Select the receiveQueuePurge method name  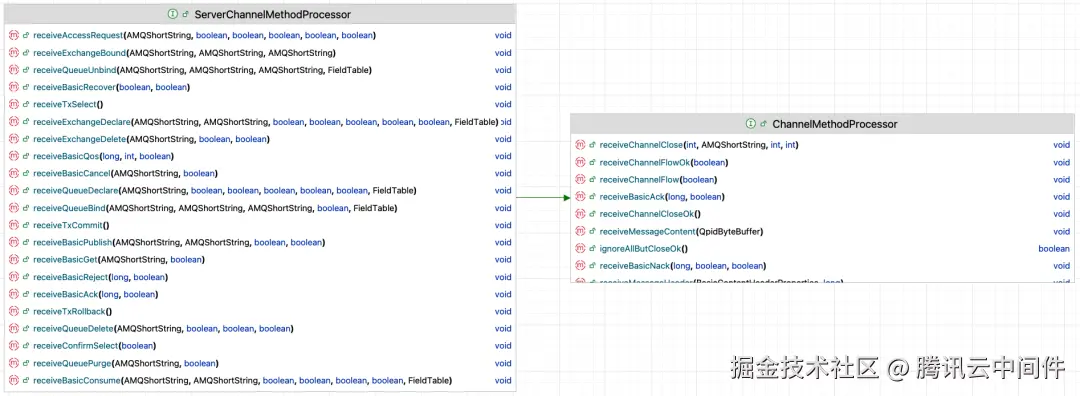point(72,362)
